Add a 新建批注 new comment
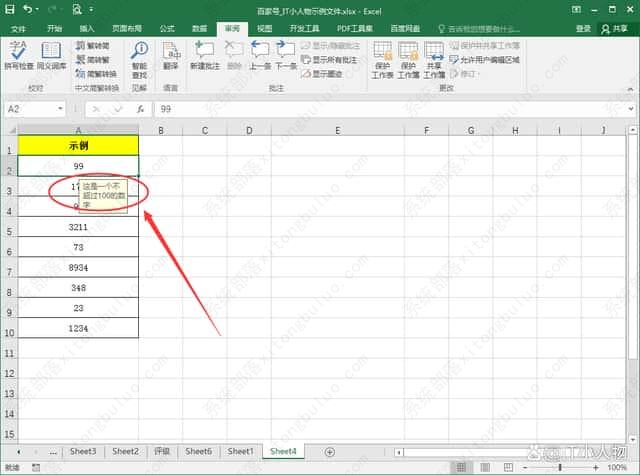The image size is (640, 475). (204, 56)
